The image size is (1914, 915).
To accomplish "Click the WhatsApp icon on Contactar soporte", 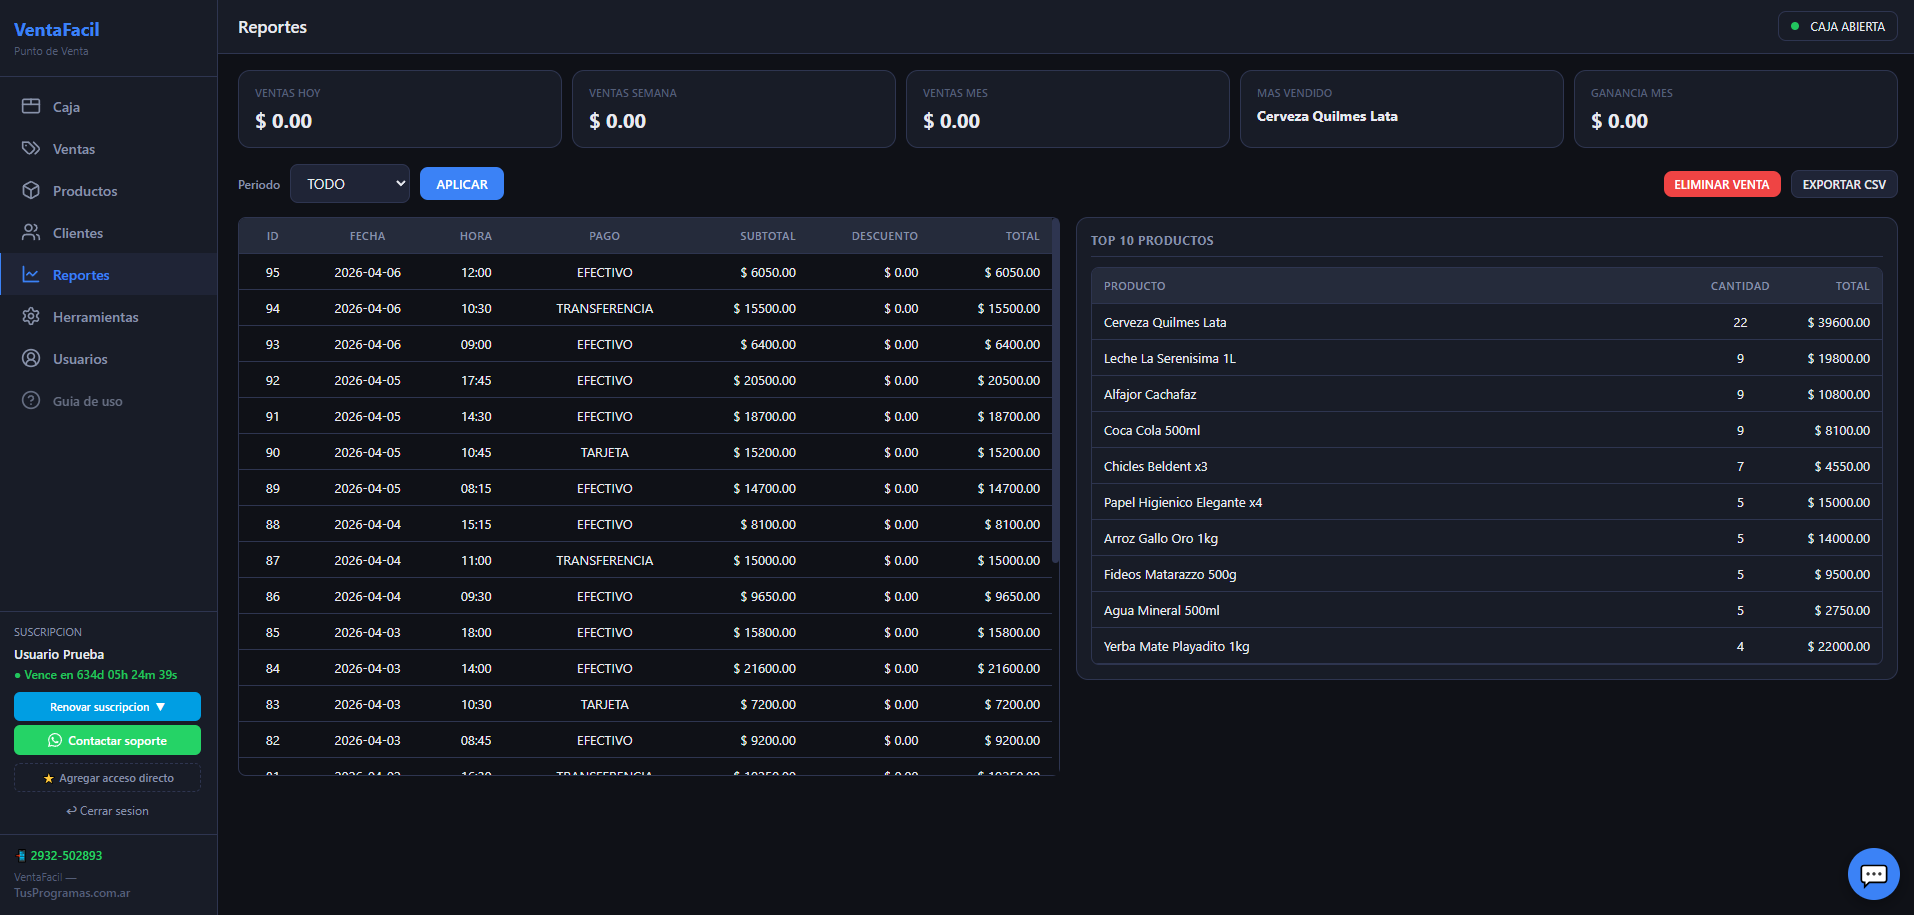I will click(x=55, y=741).
